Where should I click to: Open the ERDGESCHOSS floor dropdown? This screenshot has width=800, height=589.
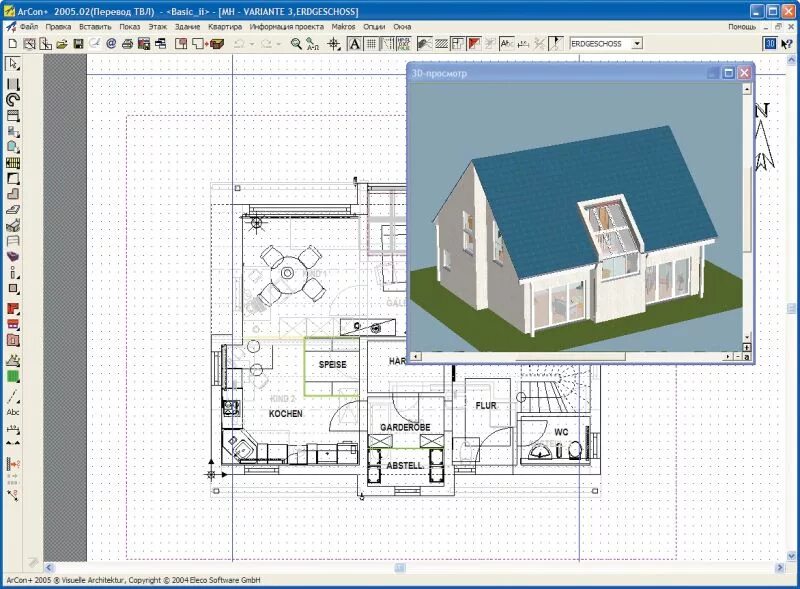pyautogui.click(x=637, y=44)
